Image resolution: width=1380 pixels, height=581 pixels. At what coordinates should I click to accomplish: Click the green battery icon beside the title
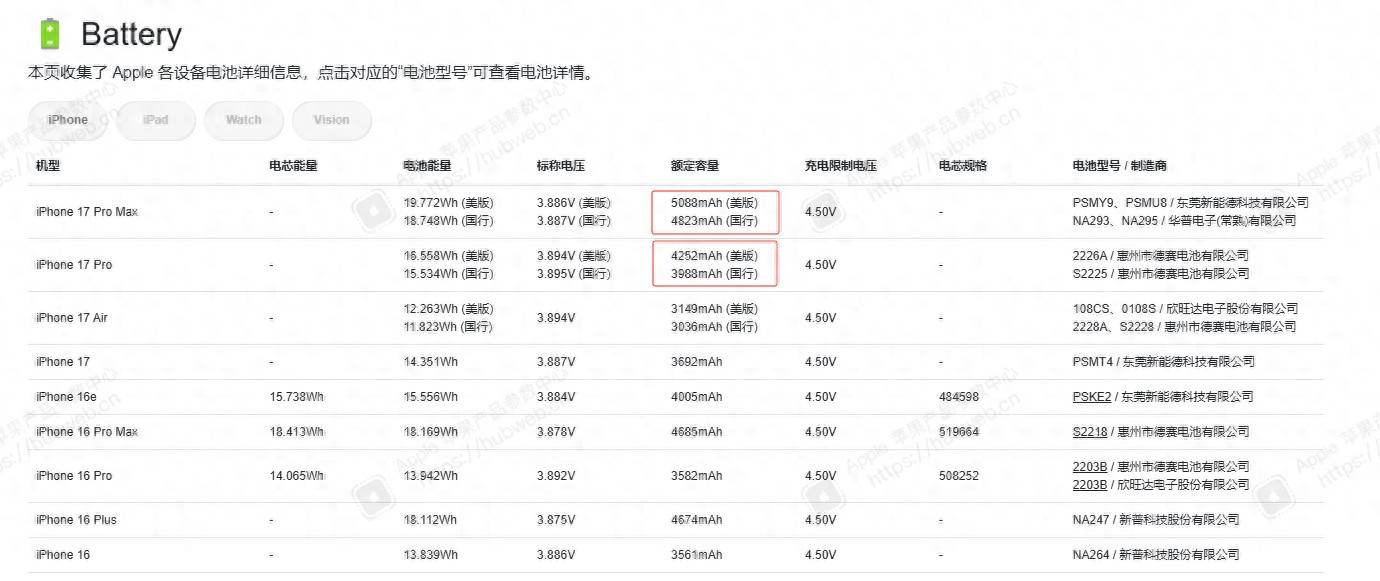[49, 34]
